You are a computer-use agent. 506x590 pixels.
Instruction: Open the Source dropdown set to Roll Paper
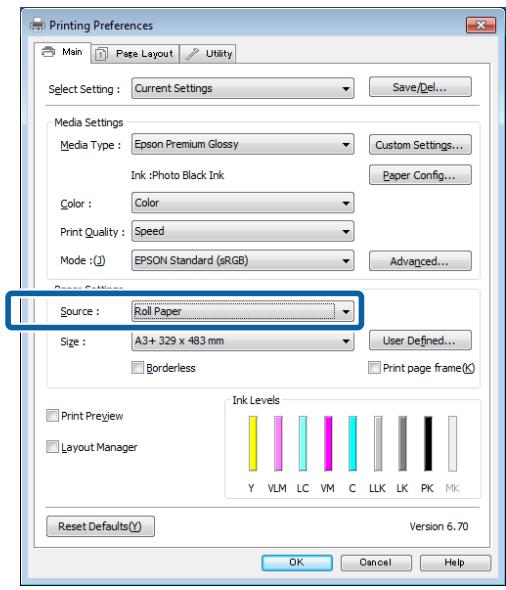243,312
